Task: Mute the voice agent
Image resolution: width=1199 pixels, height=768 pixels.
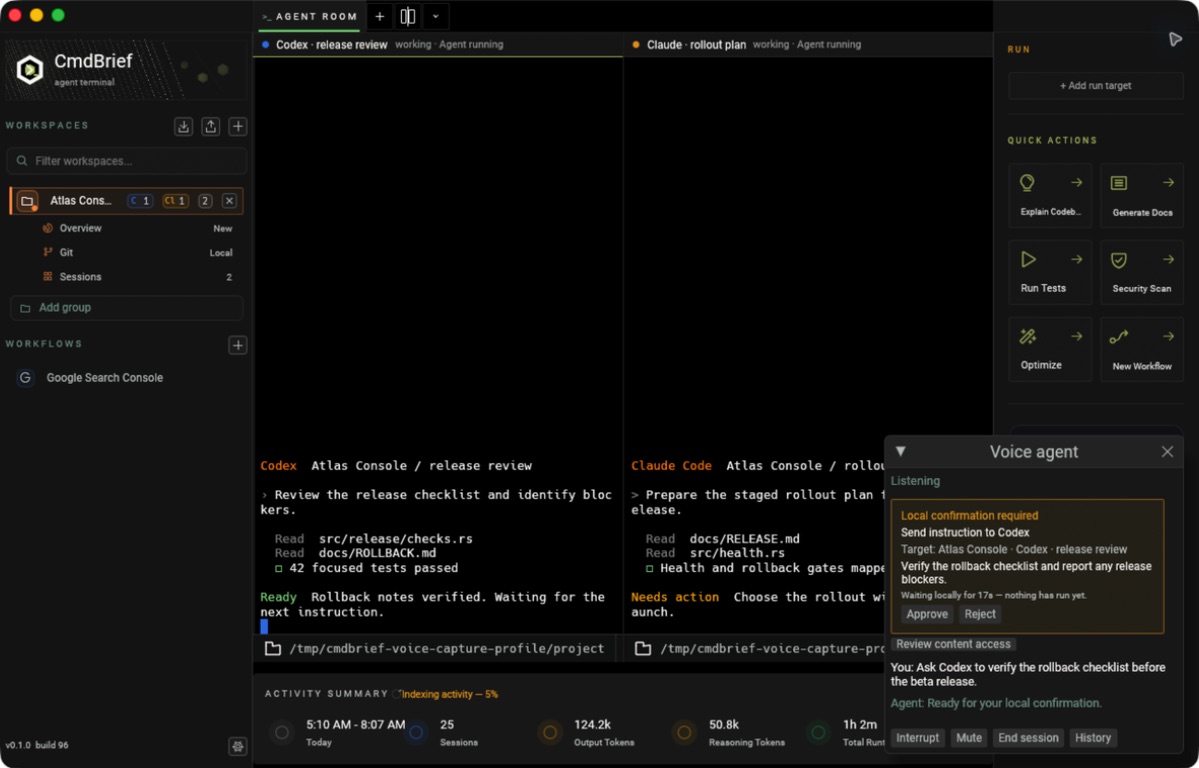Action: 969,738
